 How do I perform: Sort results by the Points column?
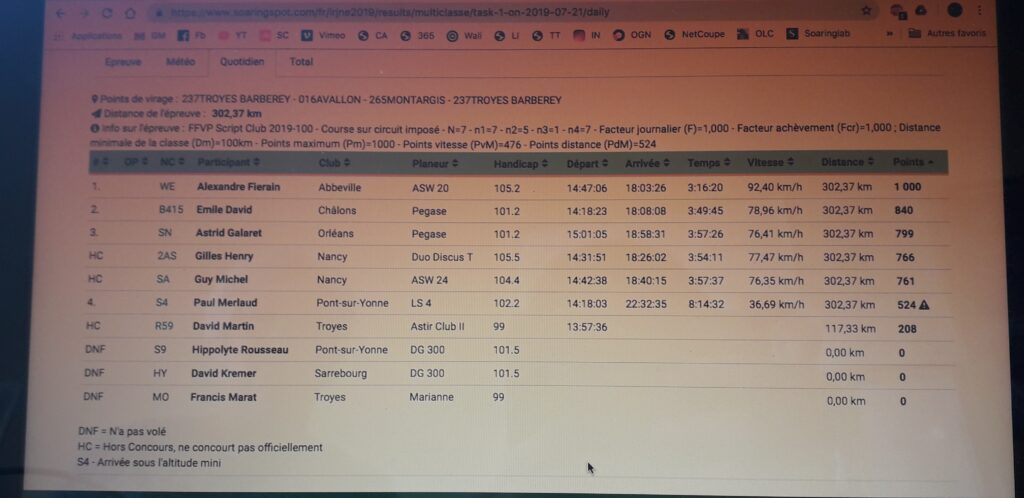(x=908, y=162)
